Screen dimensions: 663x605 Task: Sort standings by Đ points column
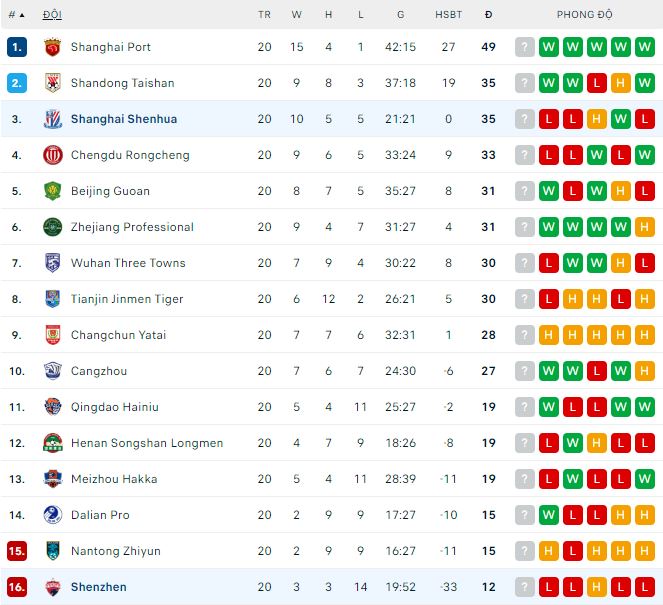point(488,15)
